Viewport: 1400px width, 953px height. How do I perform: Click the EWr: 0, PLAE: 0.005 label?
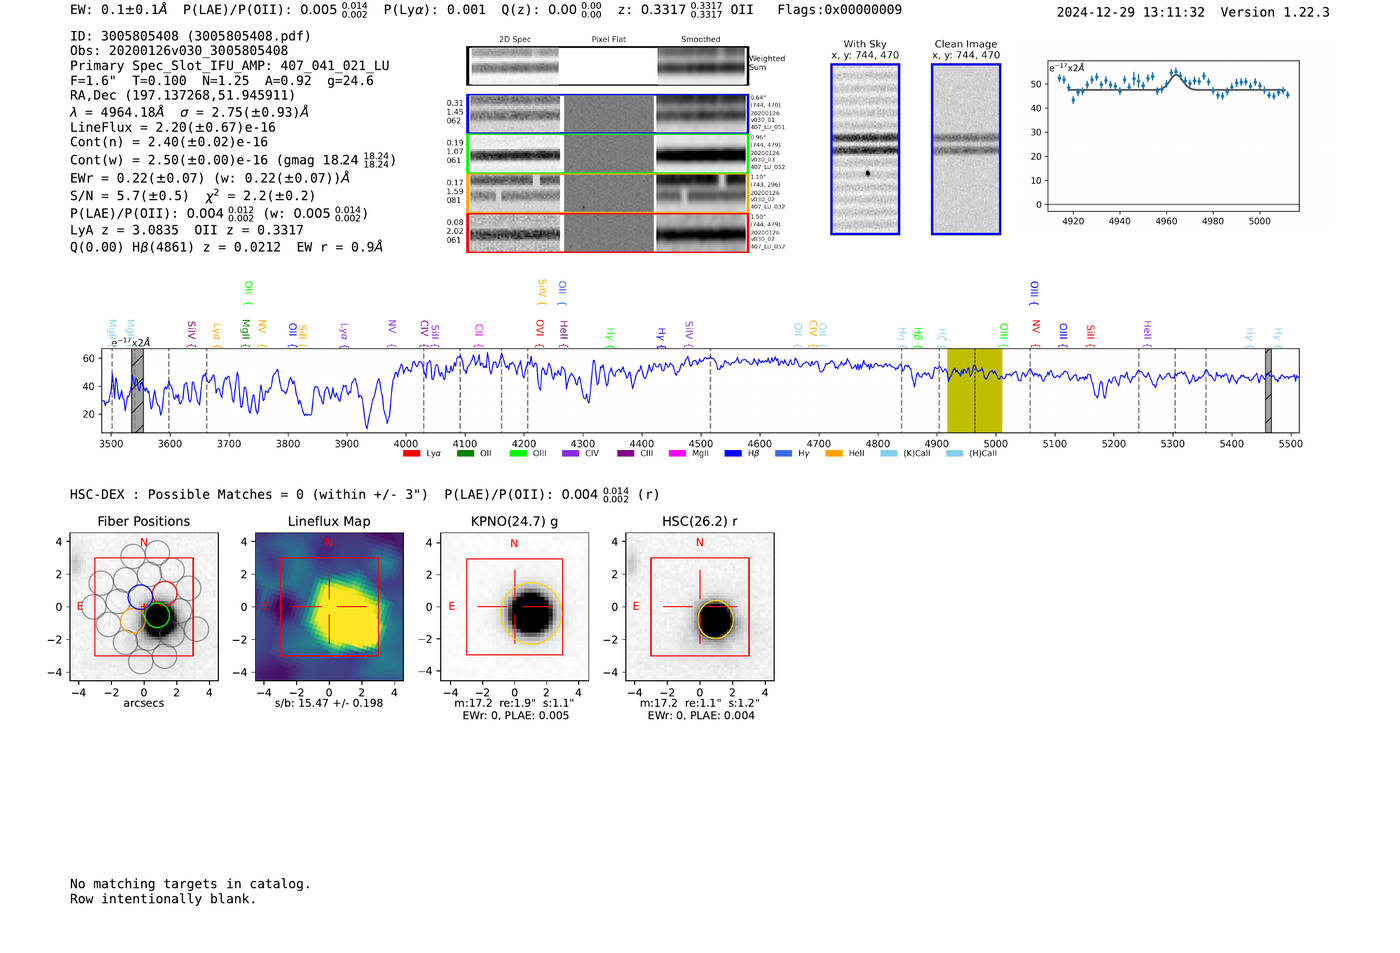515,715
